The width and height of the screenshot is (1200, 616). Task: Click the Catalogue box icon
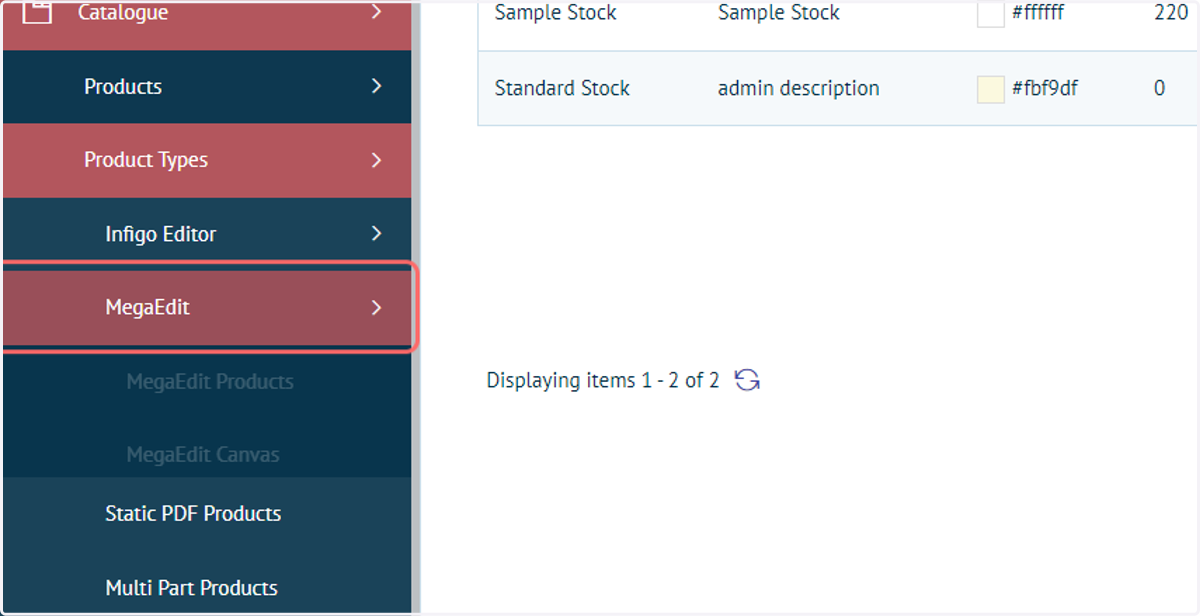click(x=37, y=12)
